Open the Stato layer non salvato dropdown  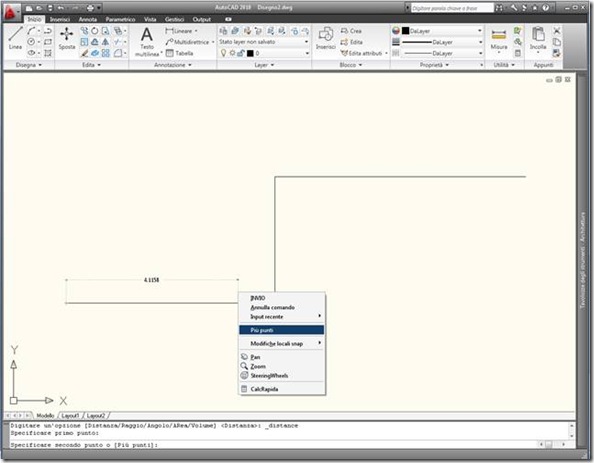pos(264,42)
